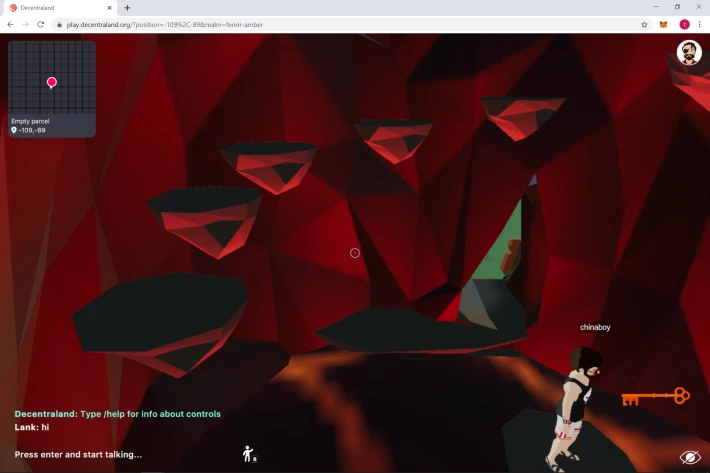Open a new browser tab
The height and width of the screenshot is (473, 710).
tap(127, 8)
